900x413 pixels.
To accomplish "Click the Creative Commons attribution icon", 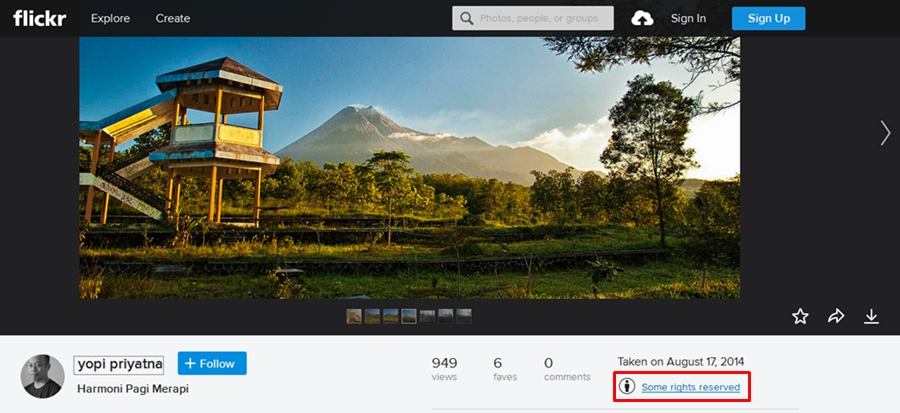I will (627, 386).
